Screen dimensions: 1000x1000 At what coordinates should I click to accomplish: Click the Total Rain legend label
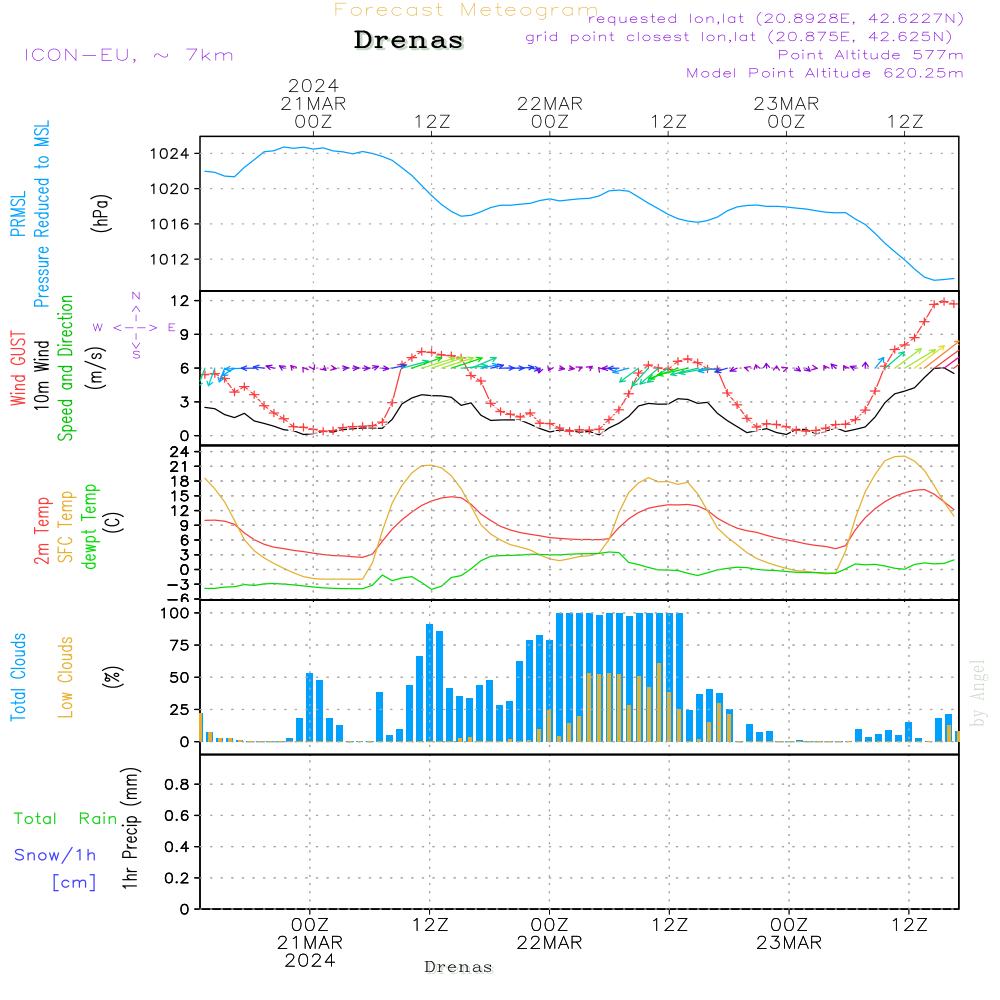coord(66,818)
